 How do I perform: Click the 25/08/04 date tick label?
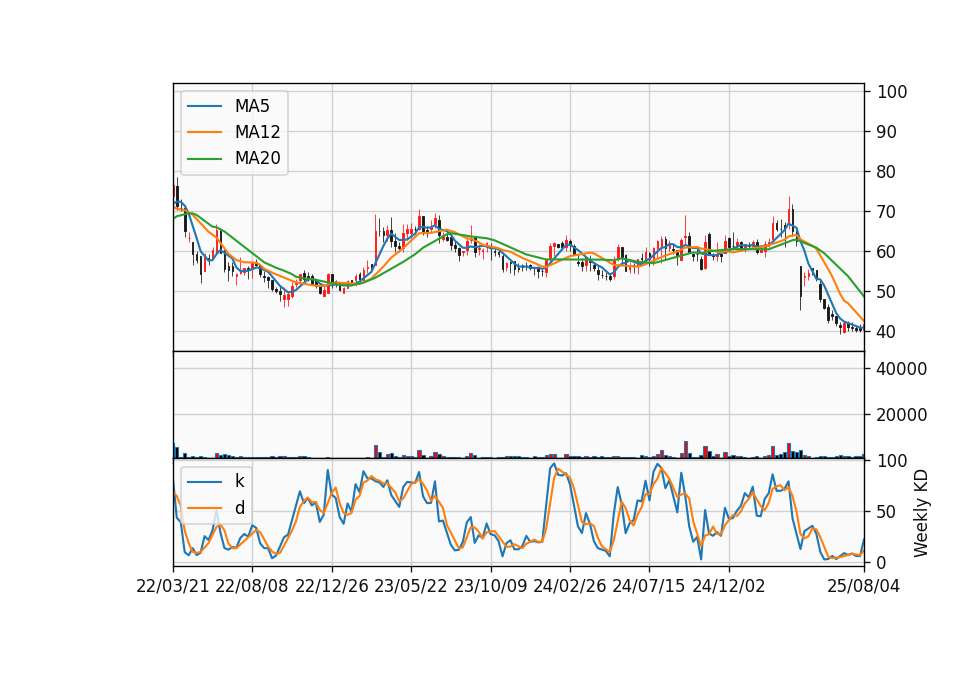point(864,587)
